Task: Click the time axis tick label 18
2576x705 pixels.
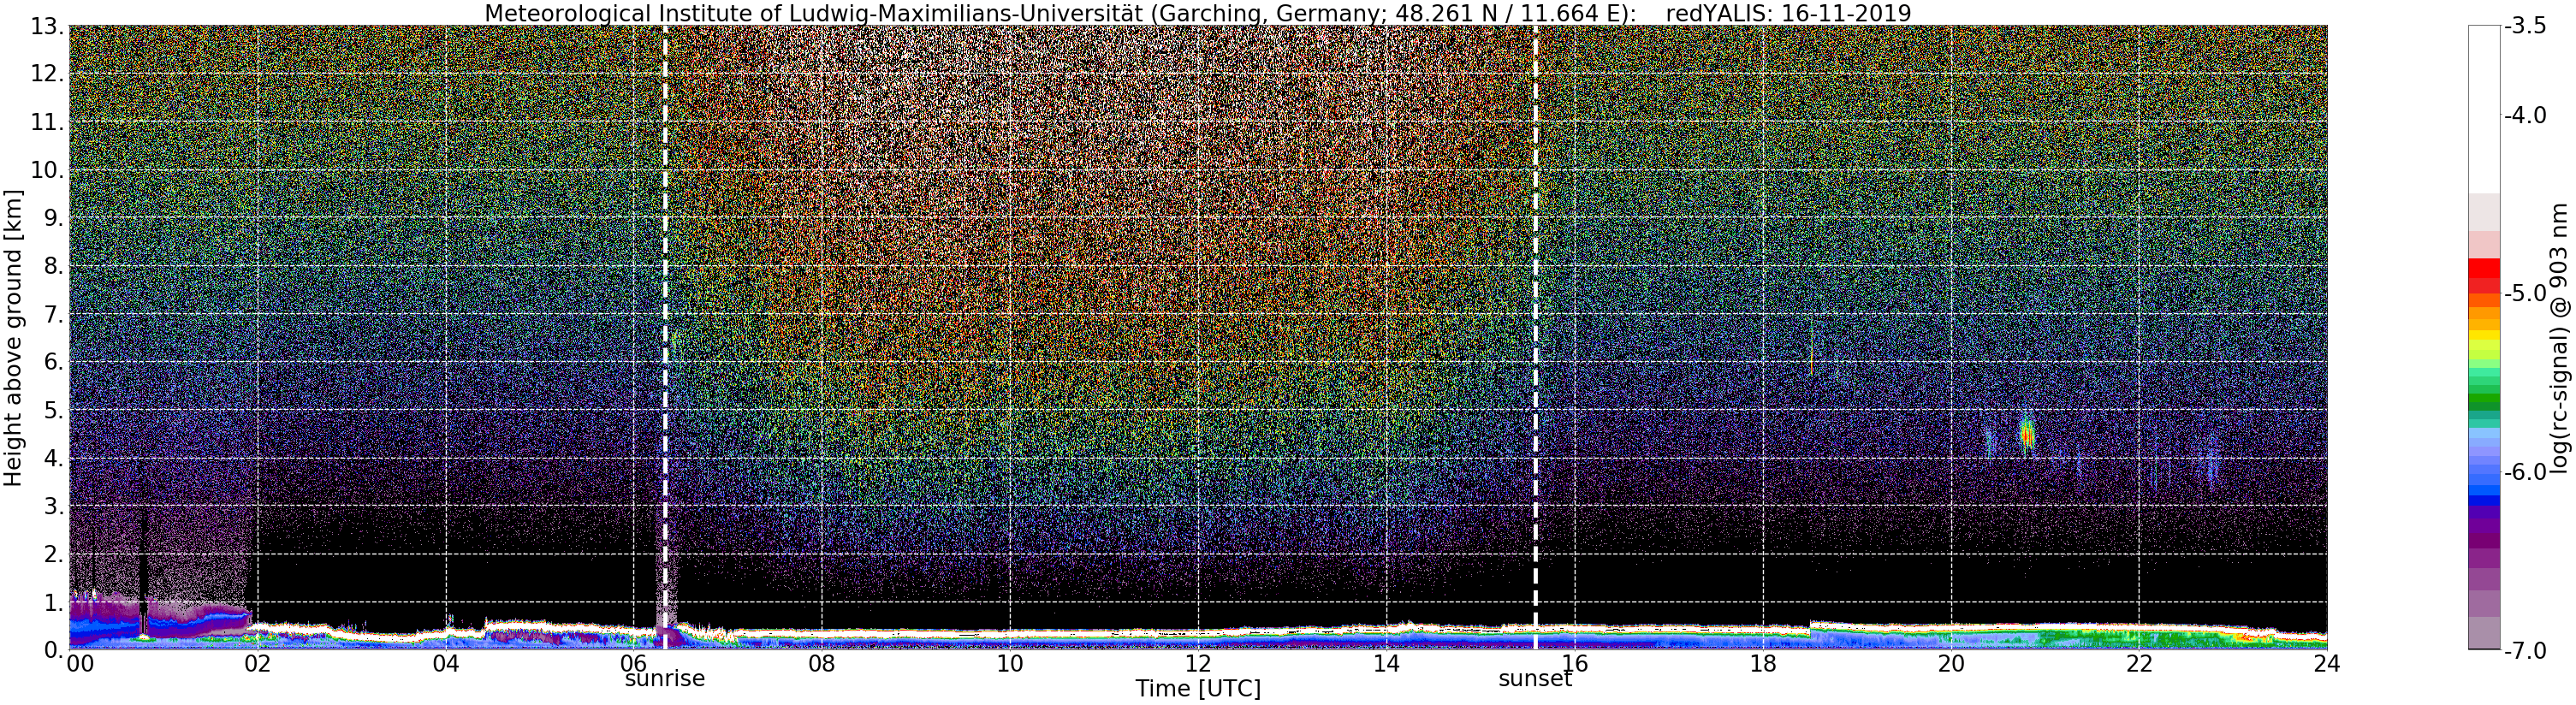Action: pyautogui.click(x=1763, y=664)
